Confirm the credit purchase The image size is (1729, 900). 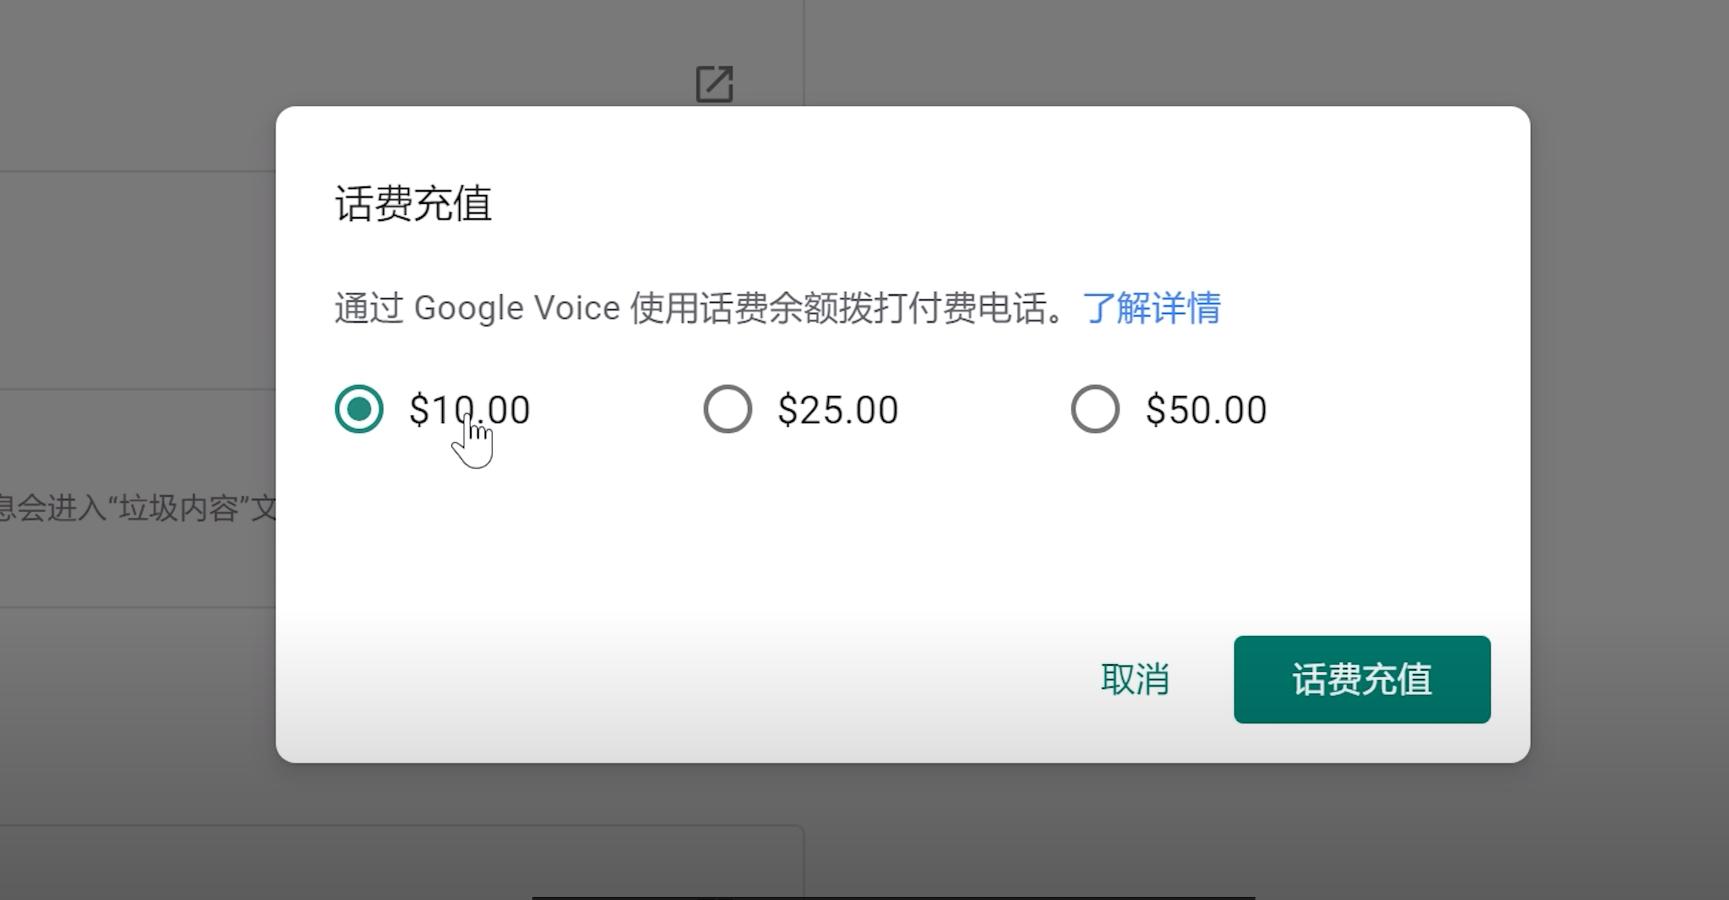(1362, 680)
